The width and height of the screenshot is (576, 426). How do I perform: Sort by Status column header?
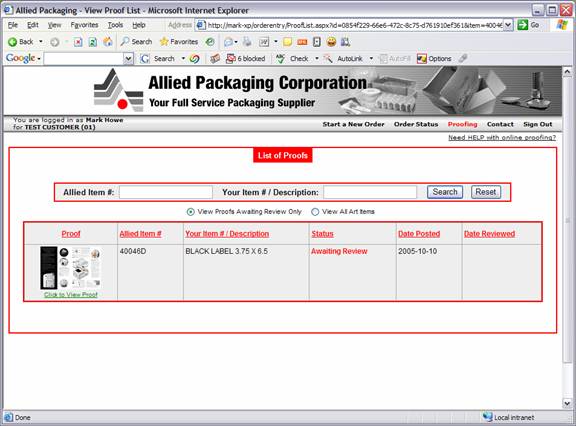click(x=322, y=234)
